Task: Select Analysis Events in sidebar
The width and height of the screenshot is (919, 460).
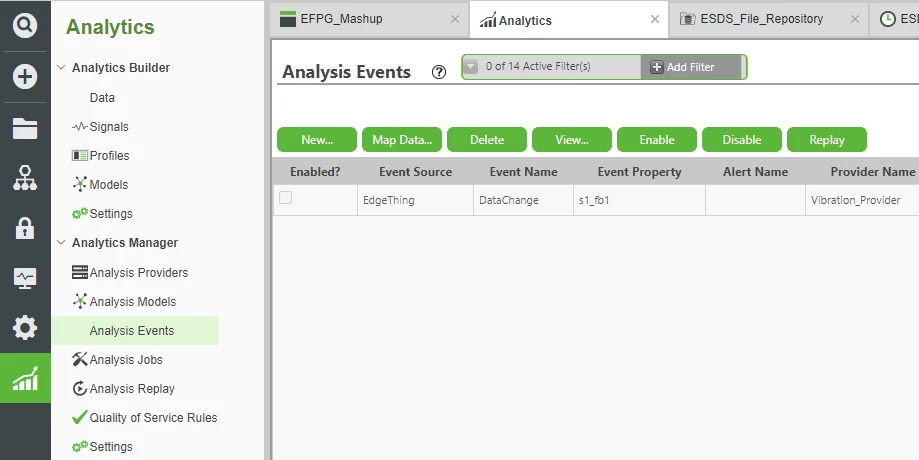Action: click(x=135, y=330)
